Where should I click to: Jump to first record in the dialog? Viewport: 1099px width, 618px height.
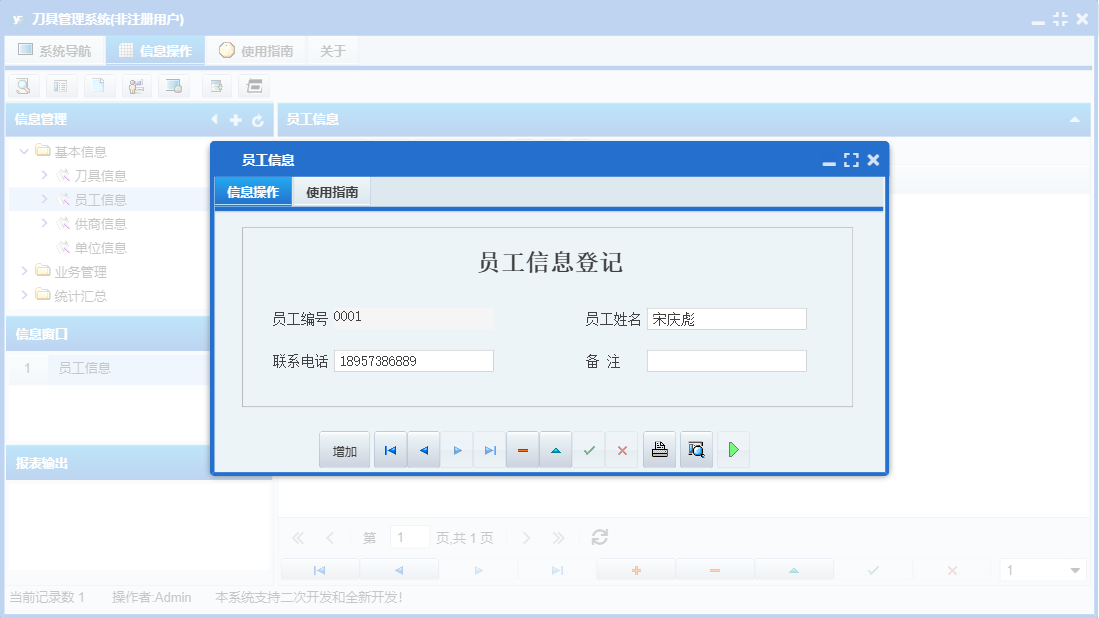tap(390, 449)
